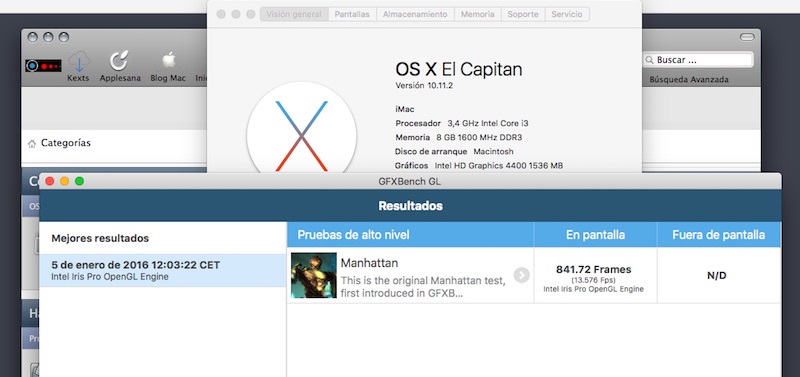Select the Manhattan test thumbnail
Screen dimensions: 800x377
[x=313, y=275]
